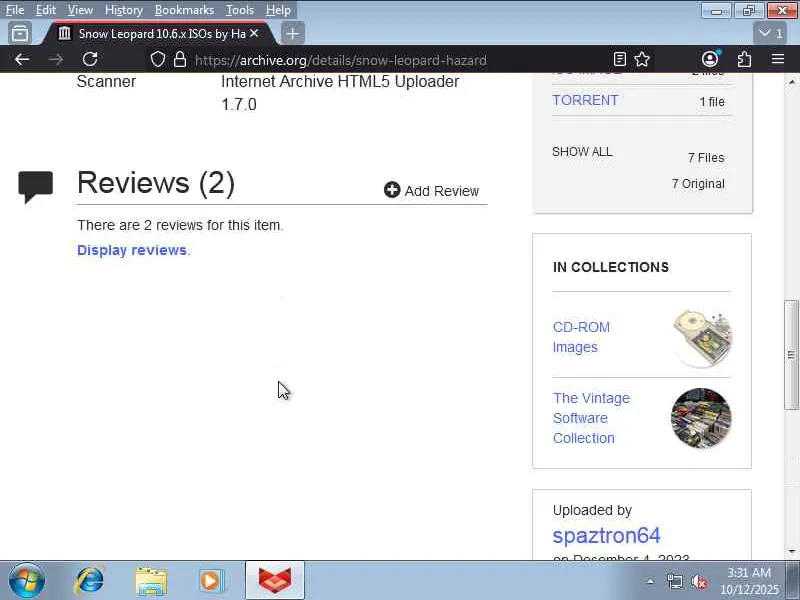The width and height of the screenshot is (800, 600).
Task: Open Windows Media Player from taskbar
Action: click(x=211, y=581)
